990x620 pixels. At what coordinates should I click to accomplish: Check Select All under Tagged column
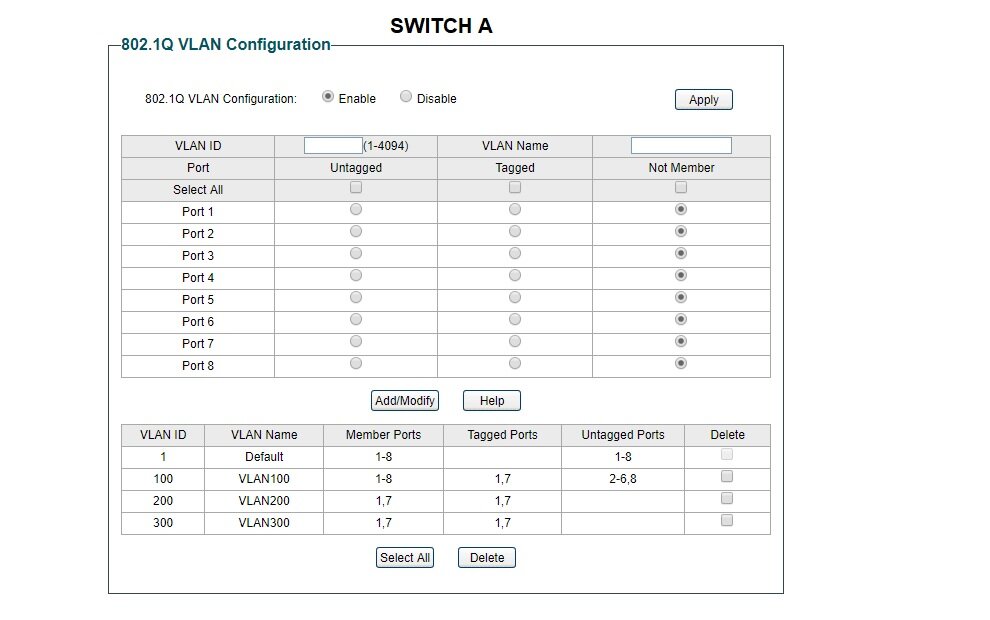click(515, 188)
